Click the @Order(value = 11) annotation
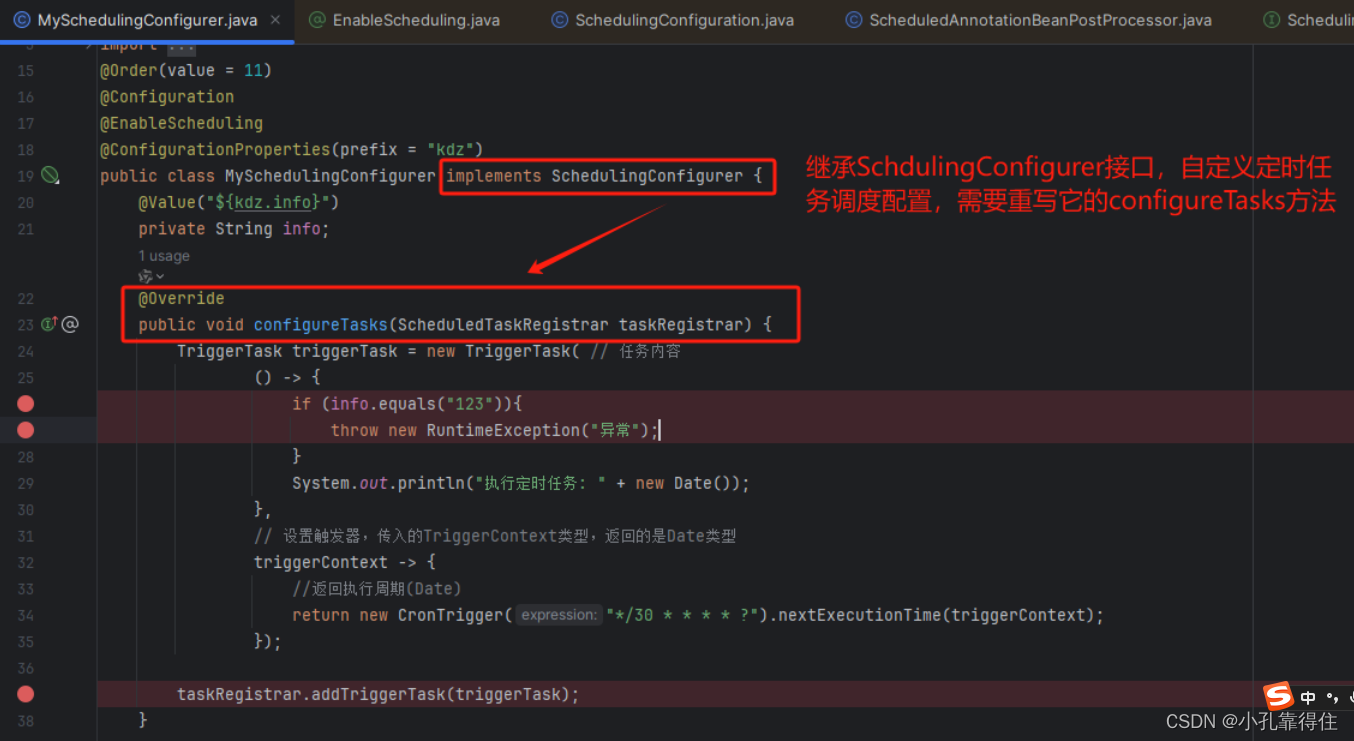Image resolution: width=1354 pixels, height=741 pixels. [x=186, y=70]
